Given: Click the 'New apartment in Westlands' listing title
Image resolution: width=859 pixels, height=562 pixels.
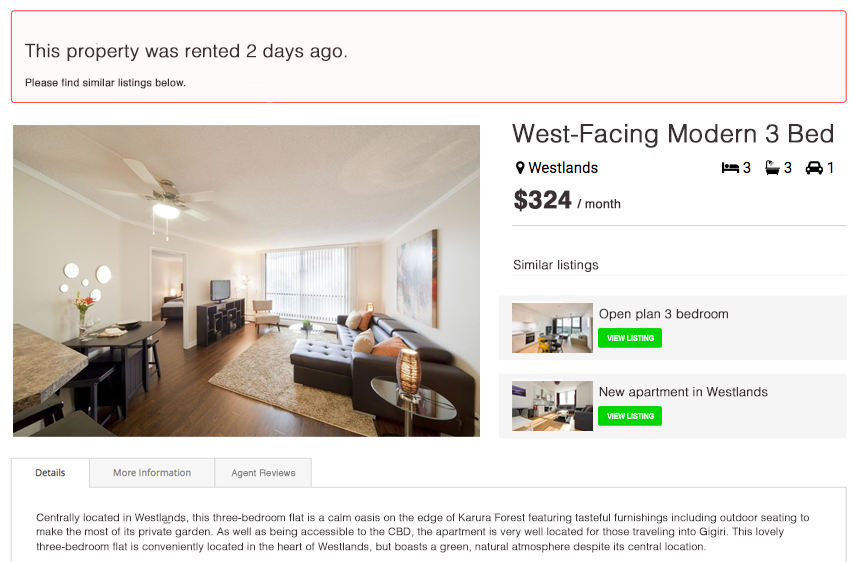Looking at the screenshot, I should (683, 392).
